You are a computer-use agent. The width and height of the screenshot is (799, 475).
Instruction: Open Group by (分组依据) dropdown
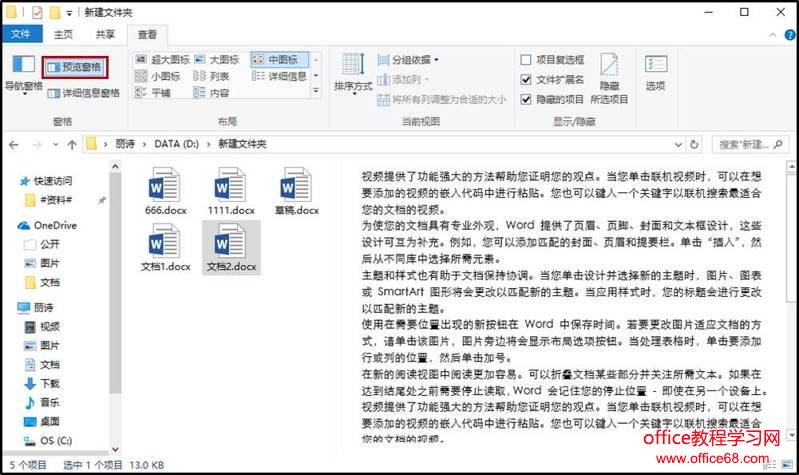point(408,60)
